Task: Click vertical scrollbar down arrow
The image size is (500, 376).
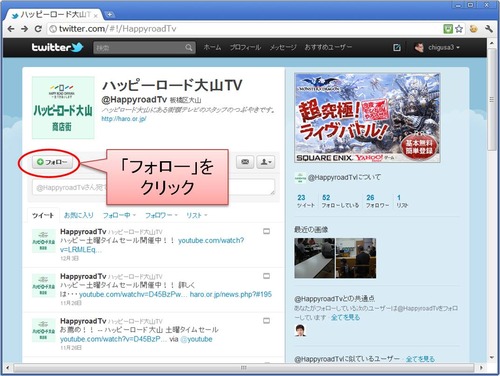Action: pos(492,358)
